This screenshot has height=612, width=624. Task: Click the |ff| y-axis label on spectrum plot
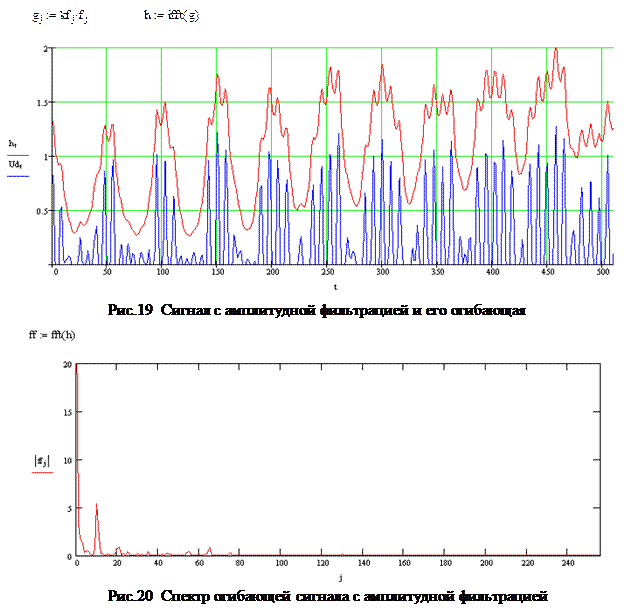pyautogui.click(x=41, y=460)
